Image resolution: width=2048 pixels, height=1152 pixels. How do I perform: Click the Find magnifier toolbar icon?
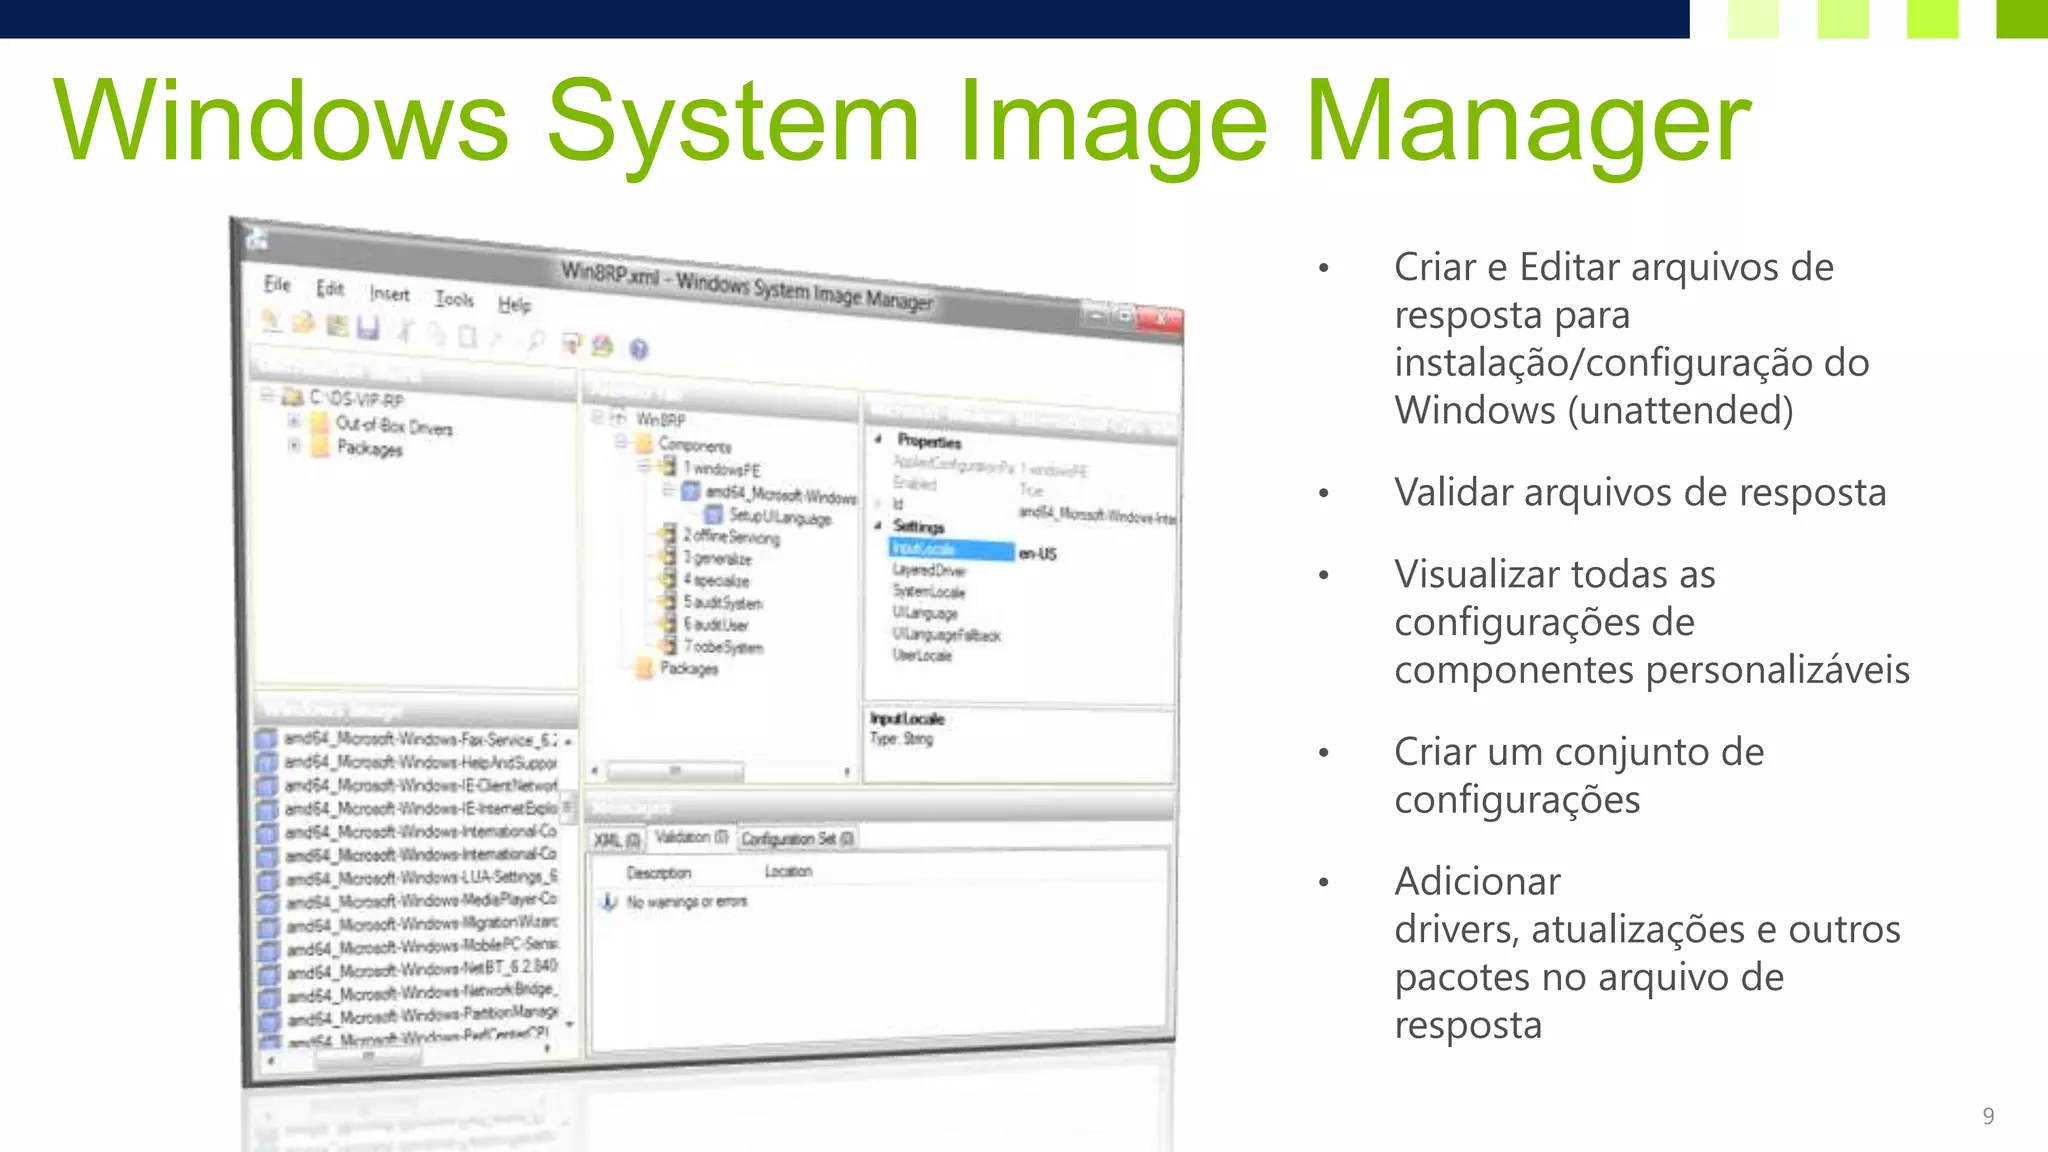535,341
